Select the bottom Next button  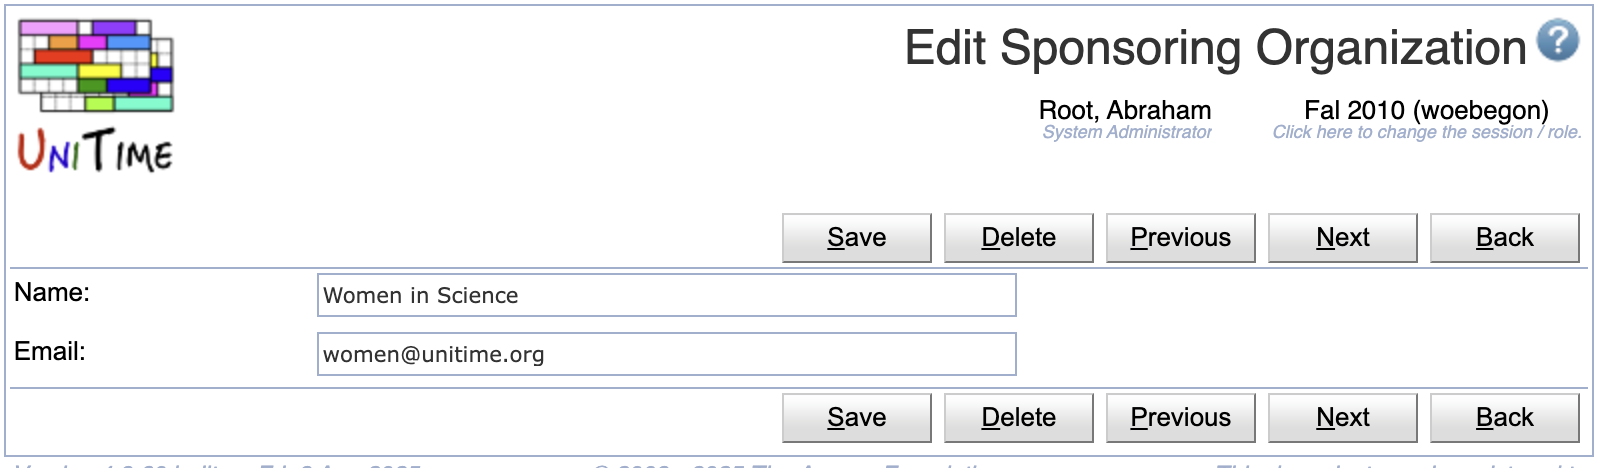pyautogui.click(x=1343, y=418)
